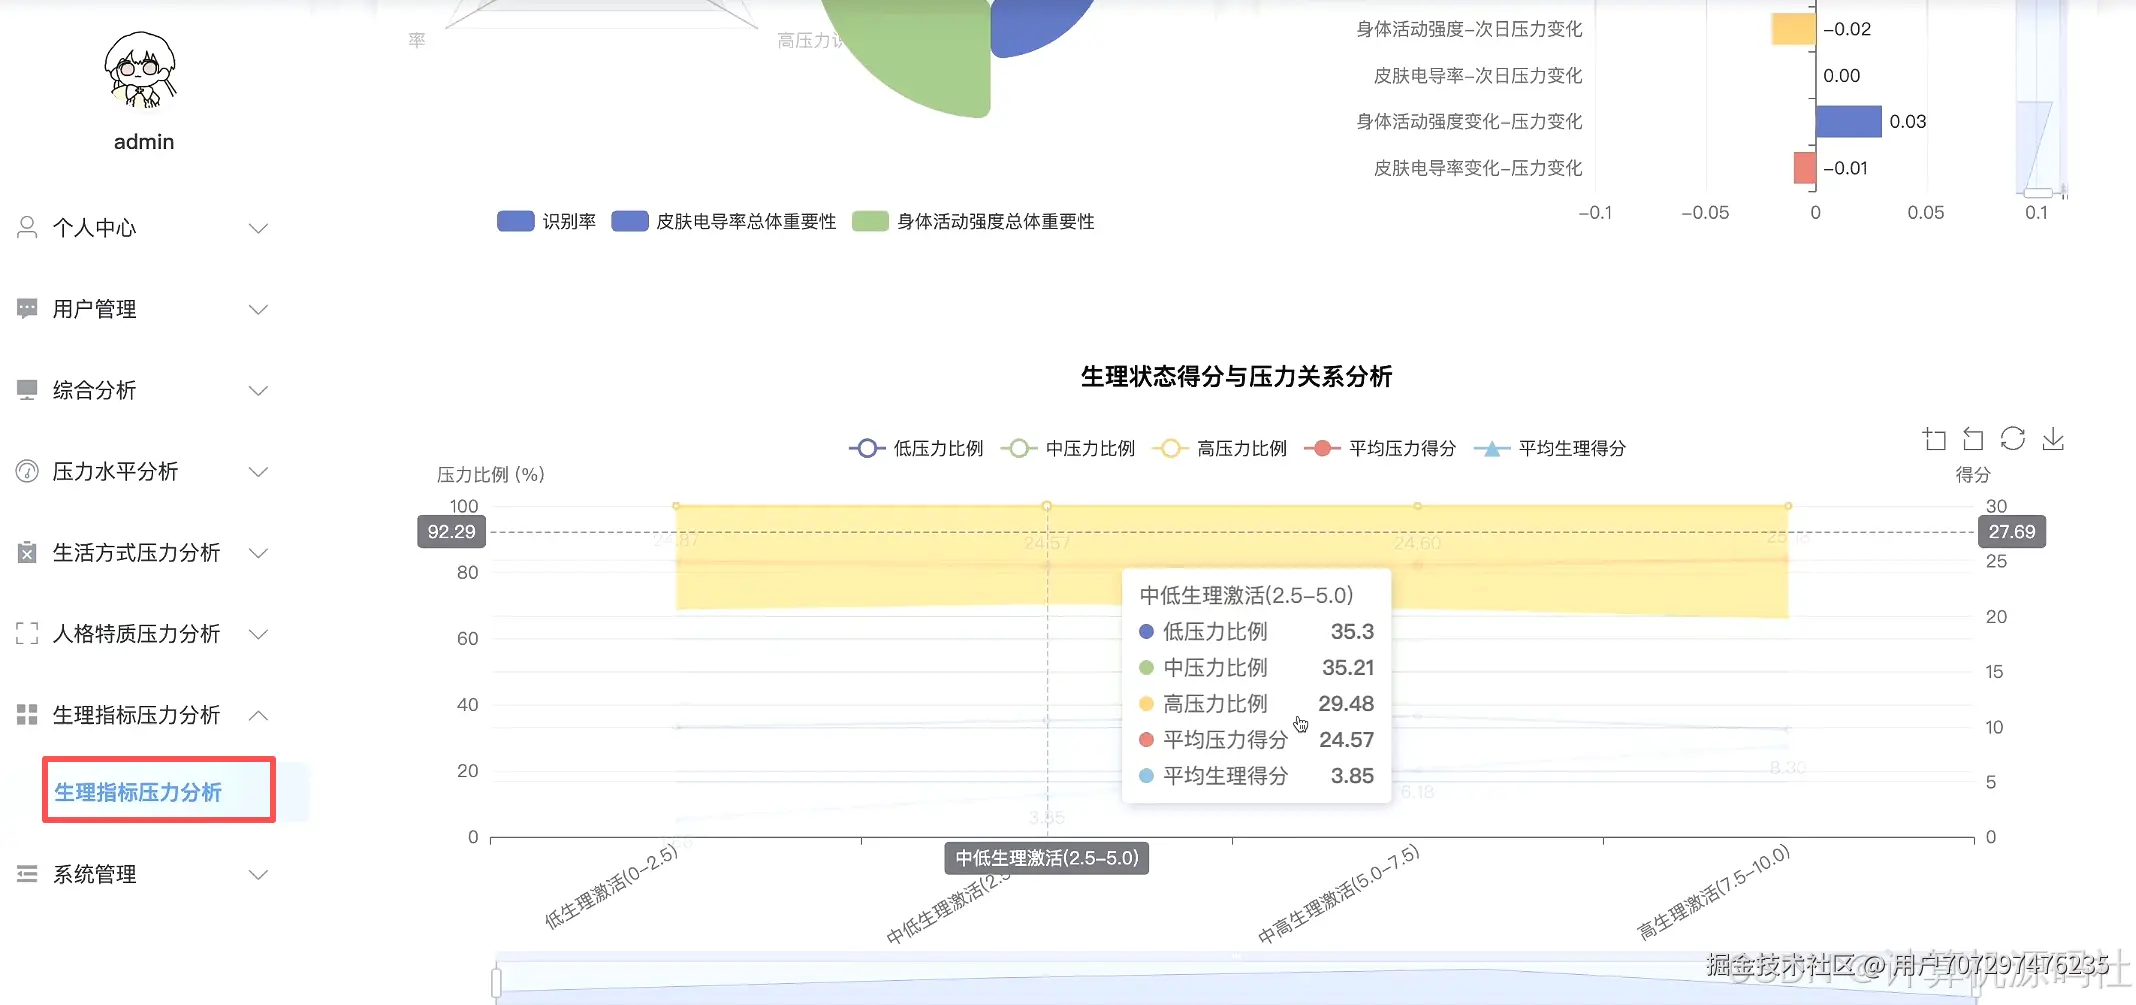Viewport: 2136px width, 1005px height.
Task: Select the gauge icon for 压力水平分析
Action: (x=26, y=471)
